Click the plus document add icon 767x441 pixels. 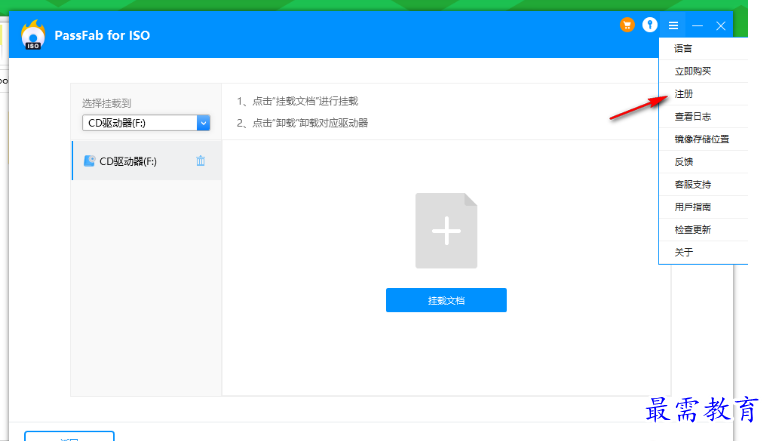click(x=446, y=231)
